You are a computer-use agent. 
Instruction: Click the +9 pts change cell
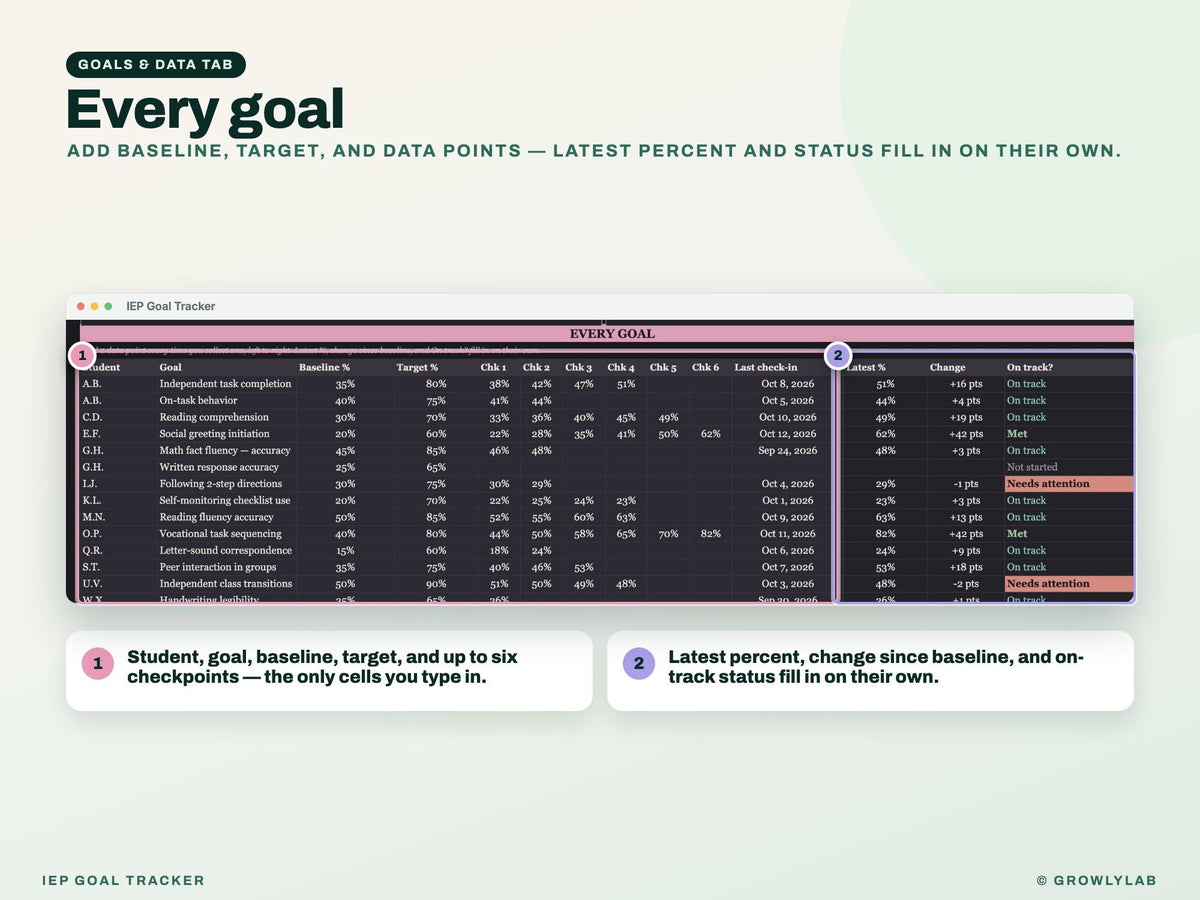coord(965,550)
